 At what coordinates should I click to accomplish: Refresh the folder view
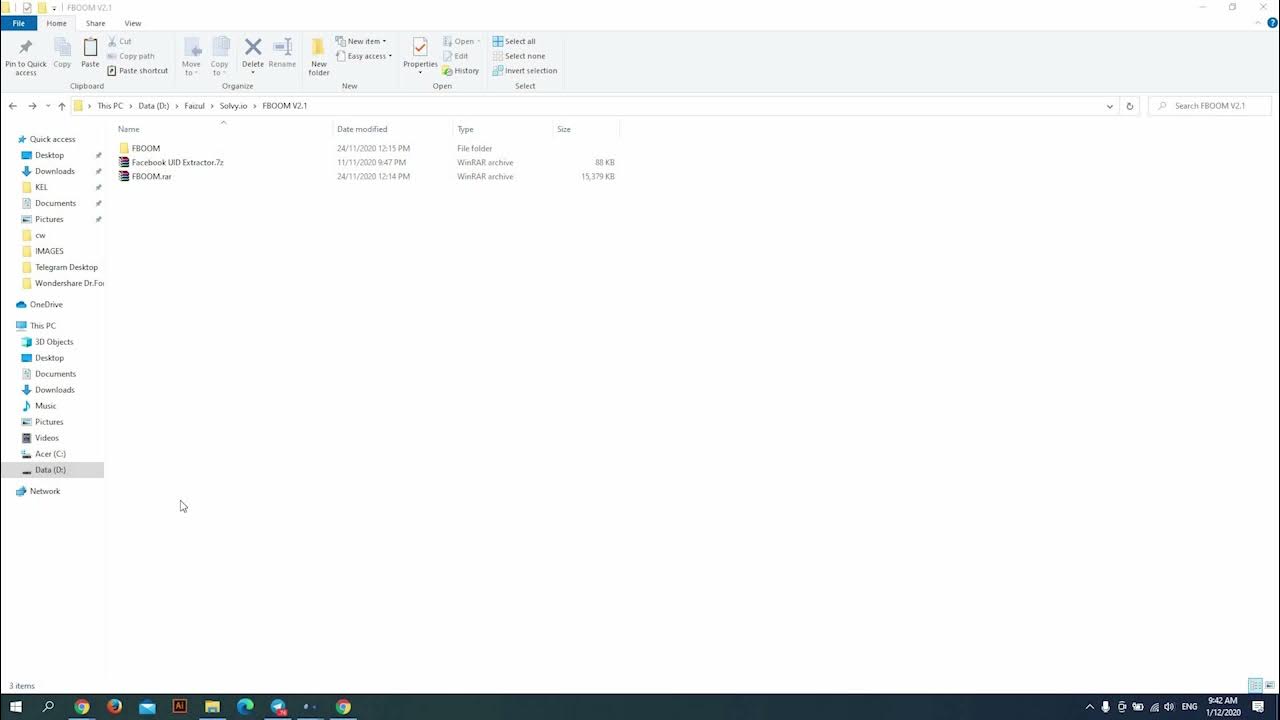pos(1130,106)
